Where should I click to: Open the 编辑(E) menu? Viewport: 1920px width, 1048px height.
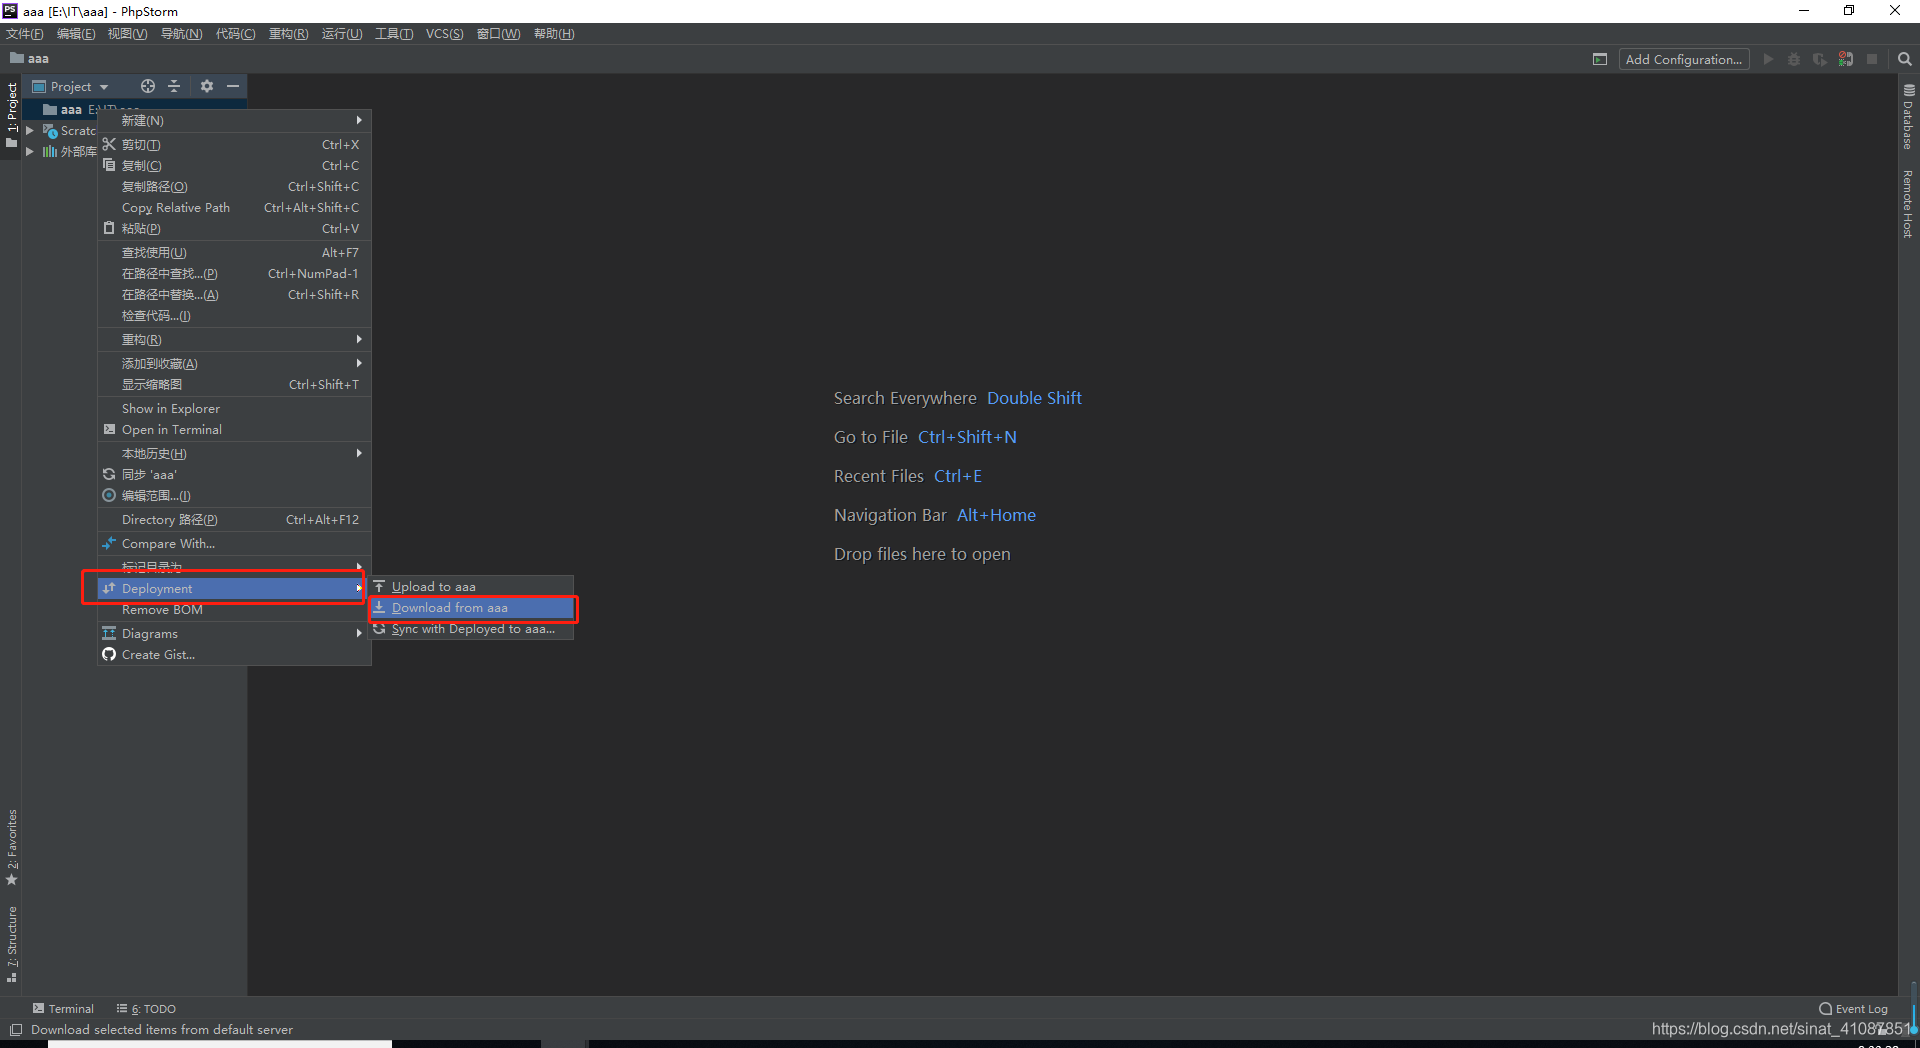(x=76, y=34)
